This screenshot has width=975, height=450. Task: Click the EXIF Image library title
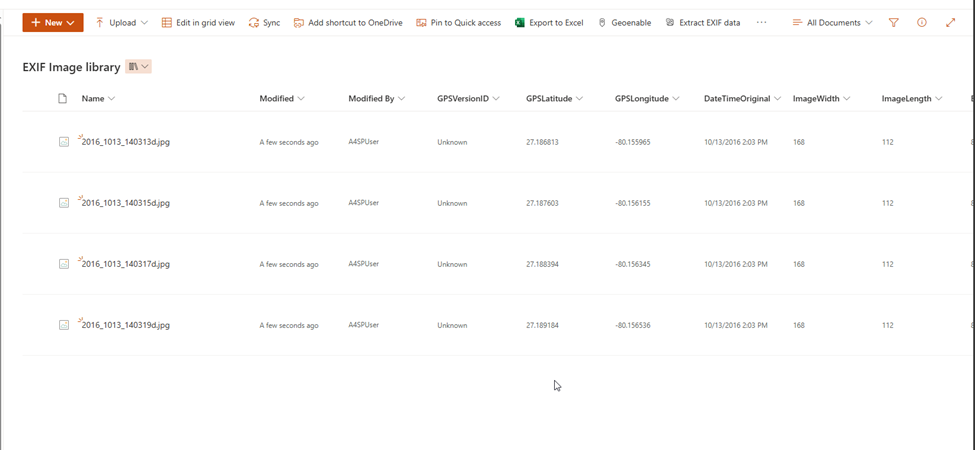71,67
